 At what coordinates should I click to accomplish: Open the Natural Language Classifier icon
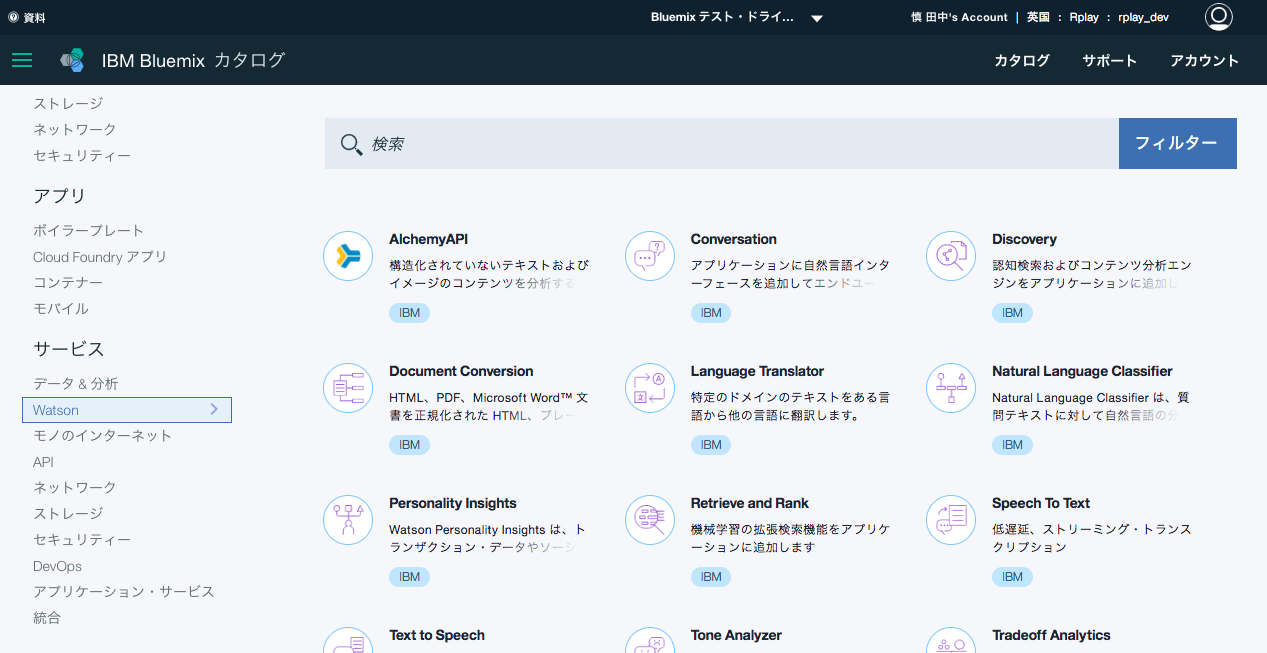(x=951, y=388)
